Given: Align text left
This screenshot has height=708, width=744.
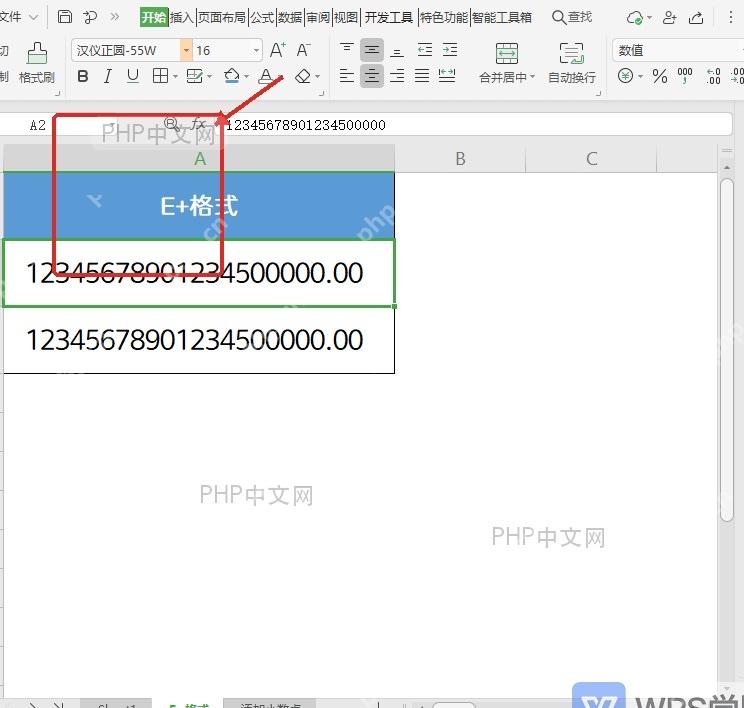Looking at the screenshot, I should [347, 76].
